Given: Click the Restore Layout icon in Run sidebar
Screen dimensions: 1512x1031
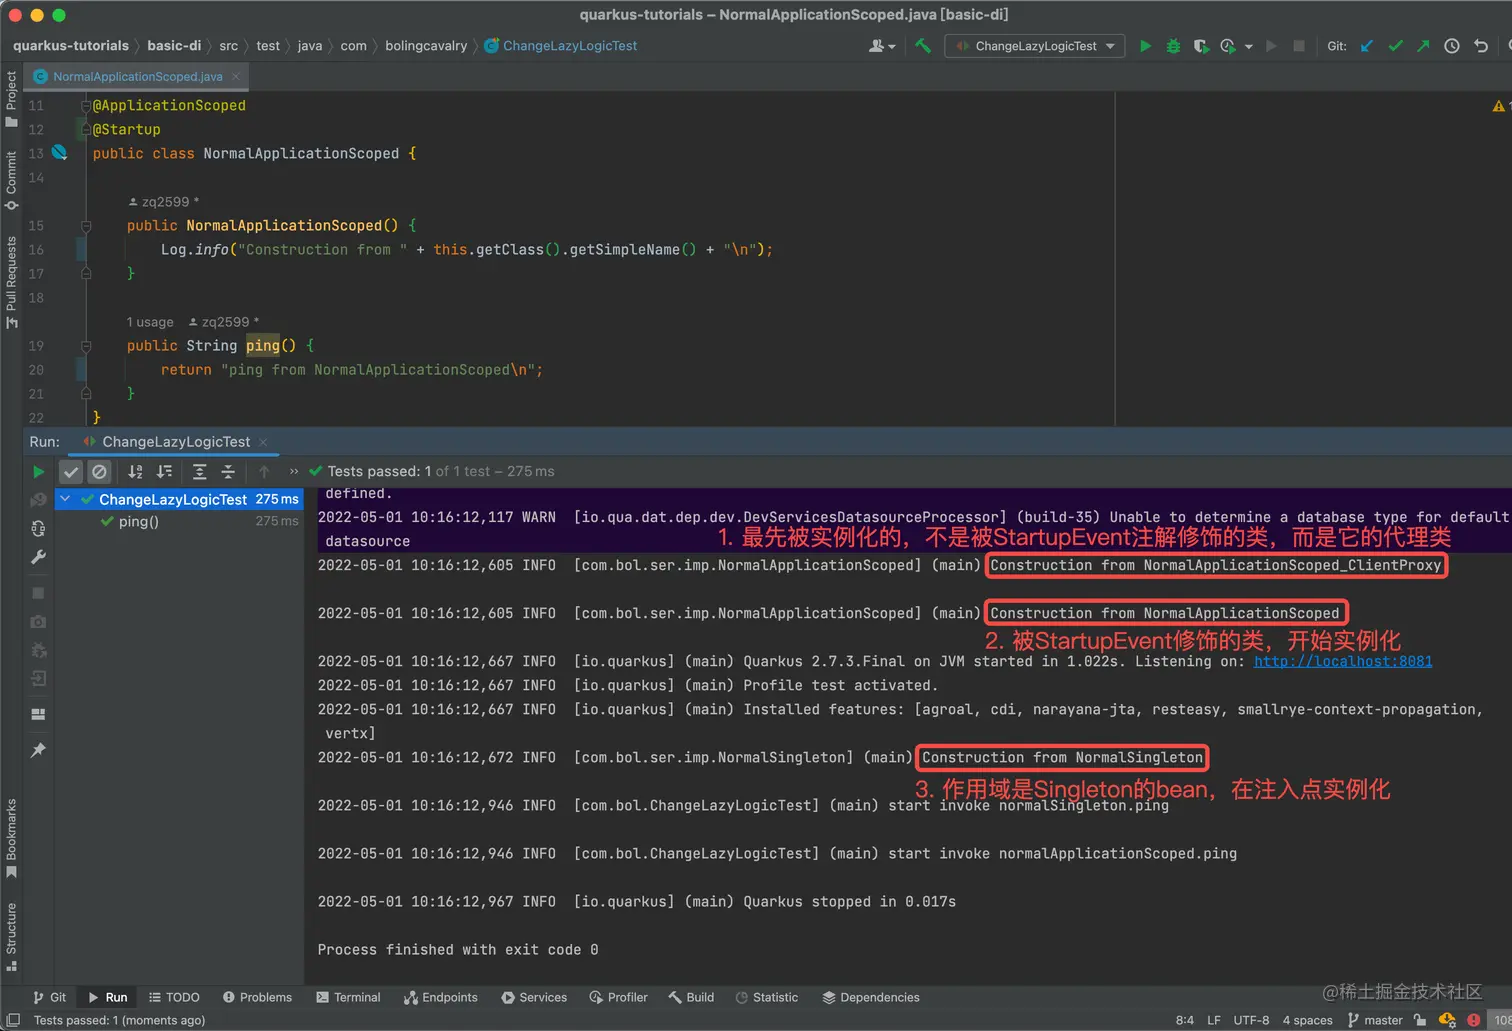Looking at the screenshot, I should pos(38,714).
